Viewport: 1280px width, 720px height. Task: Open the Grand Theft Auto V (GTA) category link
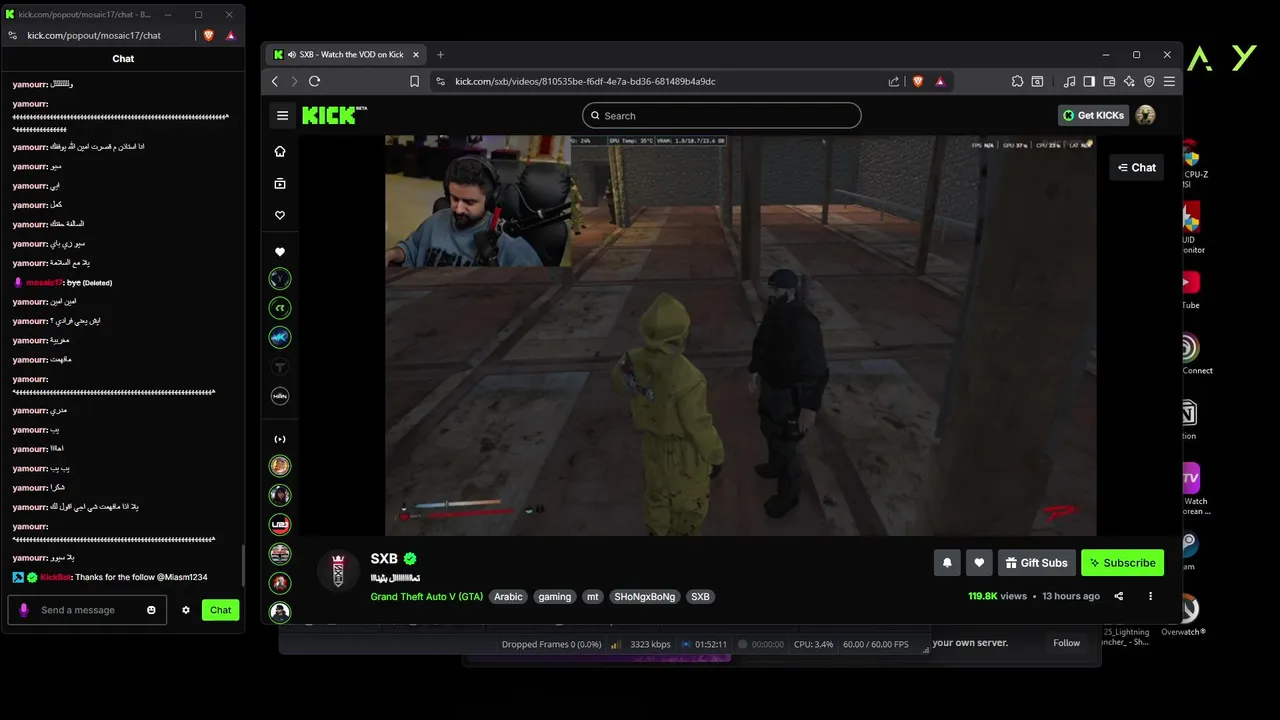pos(427,597)
